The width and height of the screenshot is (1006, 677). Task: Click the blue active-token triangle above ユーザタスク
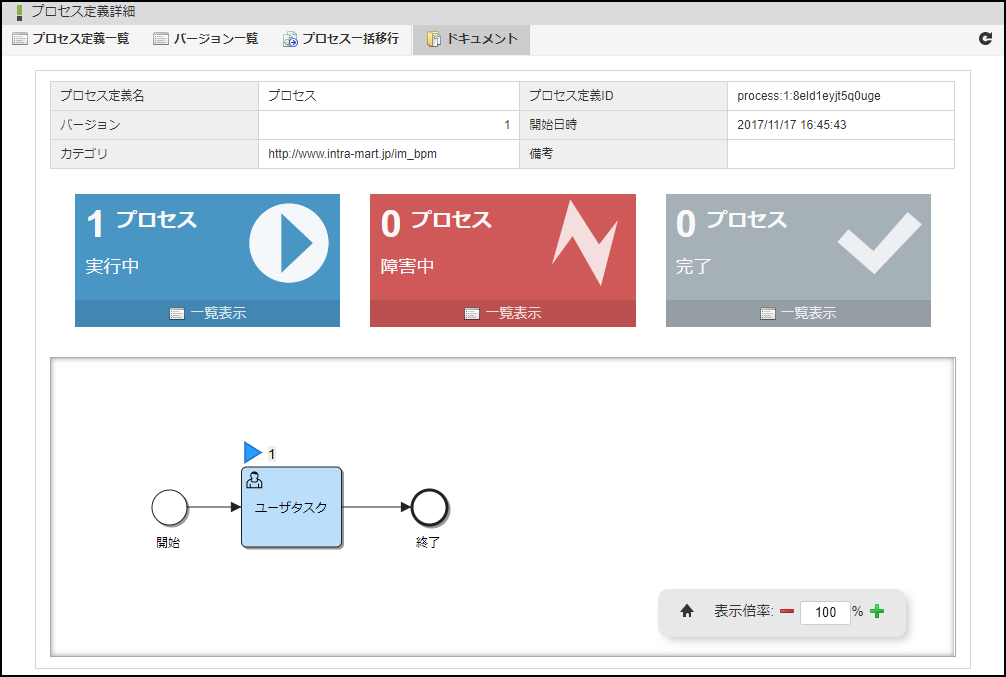pos(252,453)
